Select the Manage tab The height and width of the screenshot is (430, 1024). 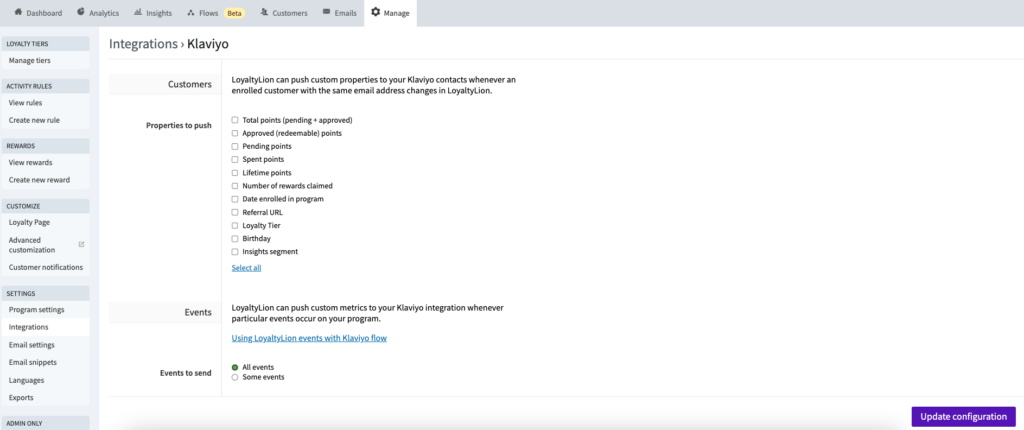pyautogui.click(x=391, y=13)
